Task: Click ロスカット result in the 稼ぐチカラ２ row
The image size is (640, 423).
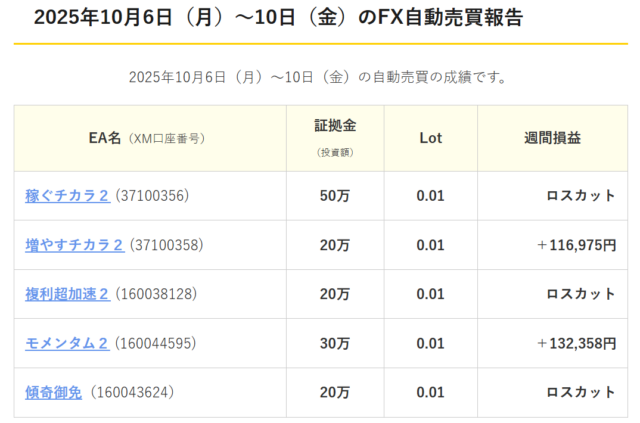Action: [x=580, y=196]
